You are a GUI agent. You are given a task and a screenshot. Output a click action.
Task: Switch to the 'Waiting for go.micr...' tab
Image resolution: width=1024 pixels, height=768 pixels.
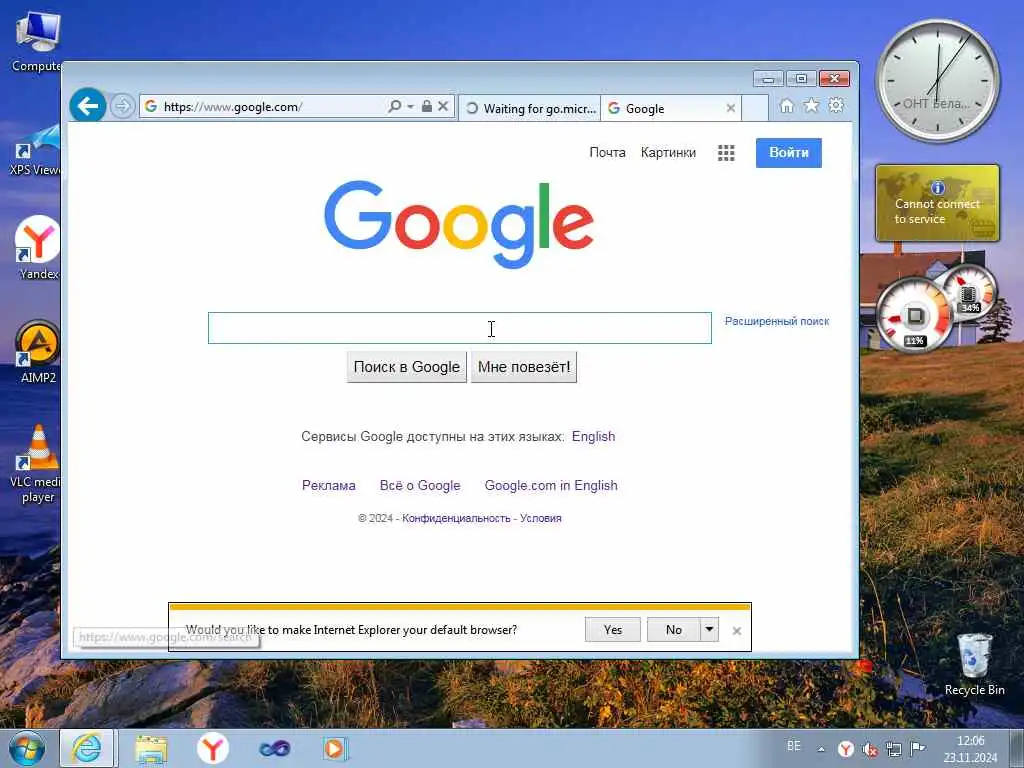point(530,108)
